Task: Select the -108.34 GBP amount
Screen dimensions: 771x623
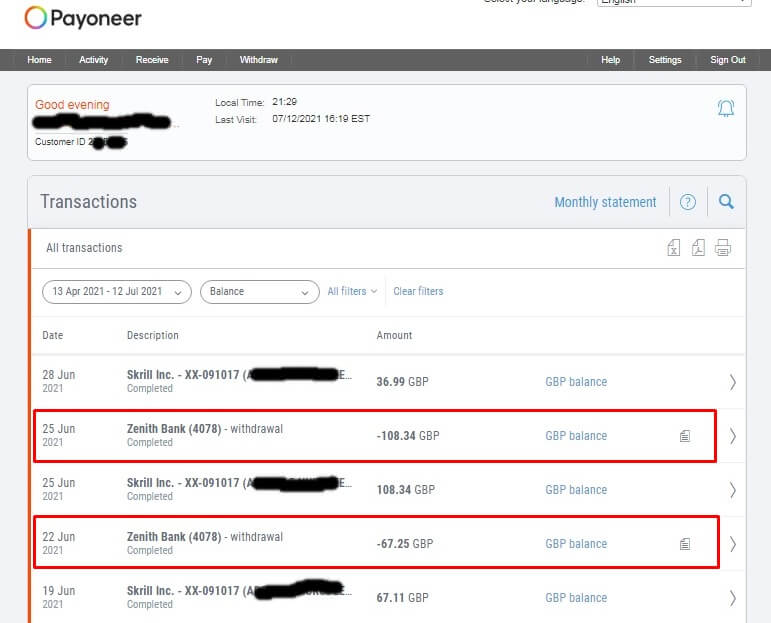Action: click(x=408, y=436)
